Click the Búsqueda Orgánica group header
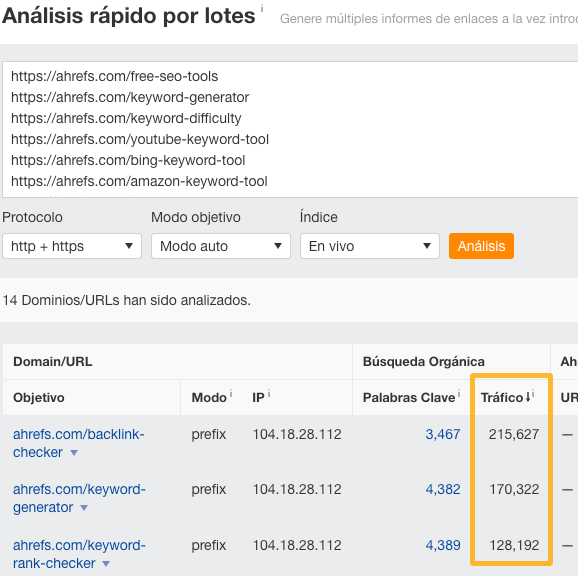The height and width of the screenshot is (576, 578). click(424, 362)
